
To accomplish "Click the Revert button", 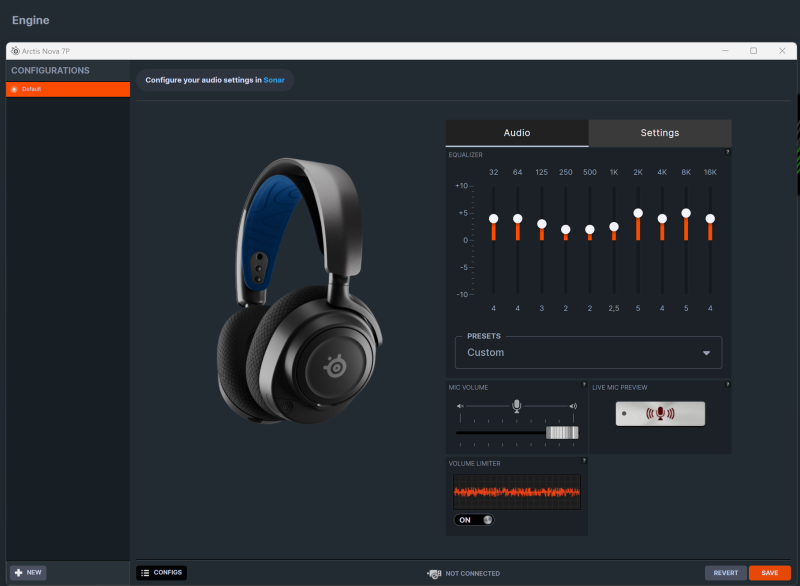I will (726, 573).
